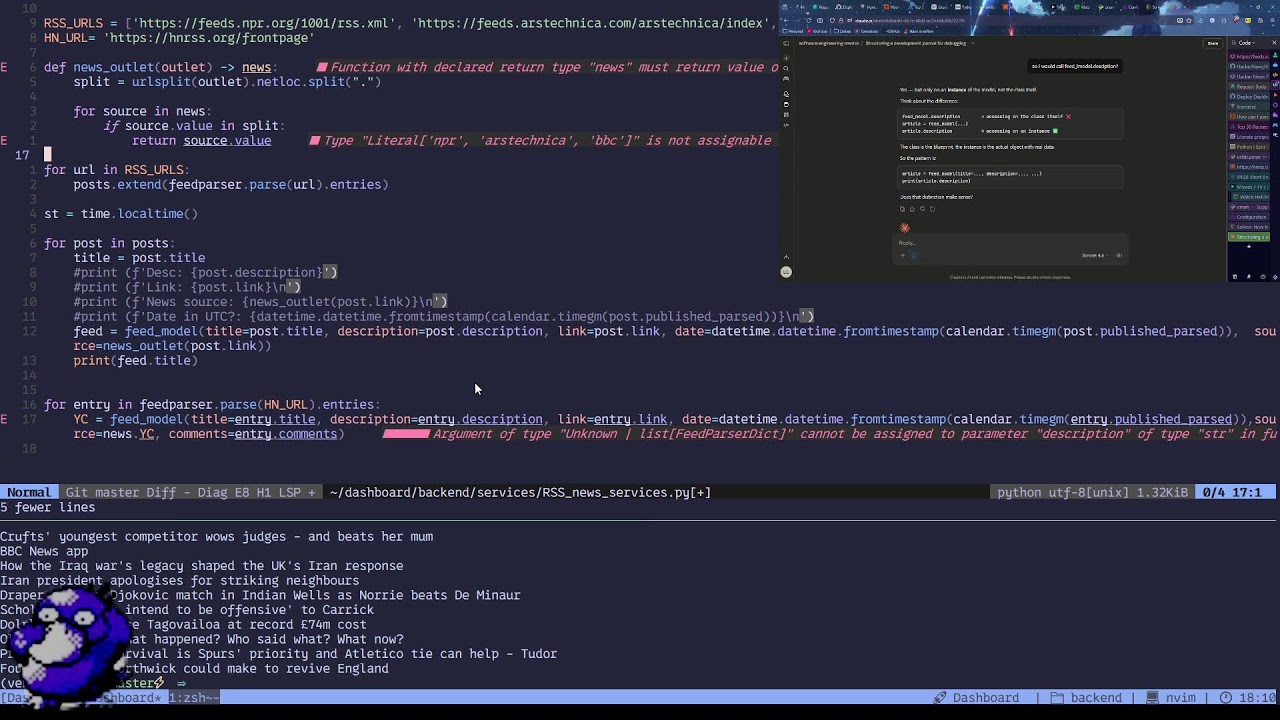Open the new tab plus in browser sidebar
Viewport: 1280px width, 720px height.
[1249, 246]
